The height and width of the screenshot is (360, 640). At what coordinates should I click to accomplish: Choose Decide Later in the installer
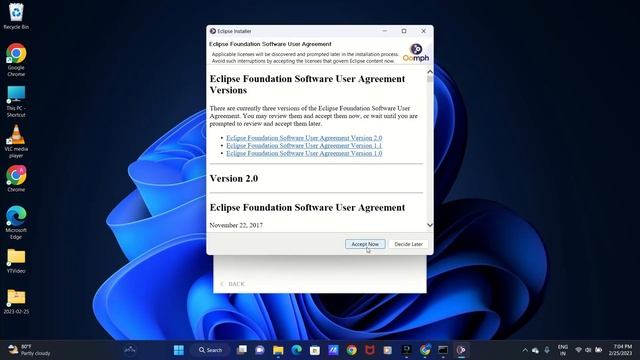point(408,244)
